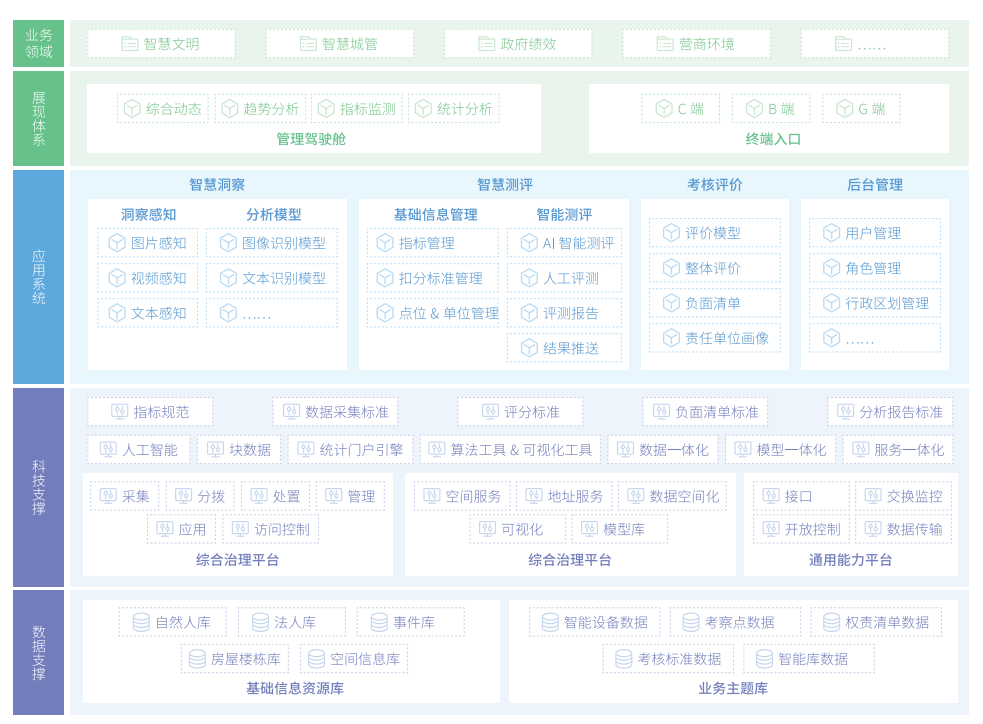Open the 终端入口 section title
Image resolution: width=983 pixels, height=724 pixels.
773,139
